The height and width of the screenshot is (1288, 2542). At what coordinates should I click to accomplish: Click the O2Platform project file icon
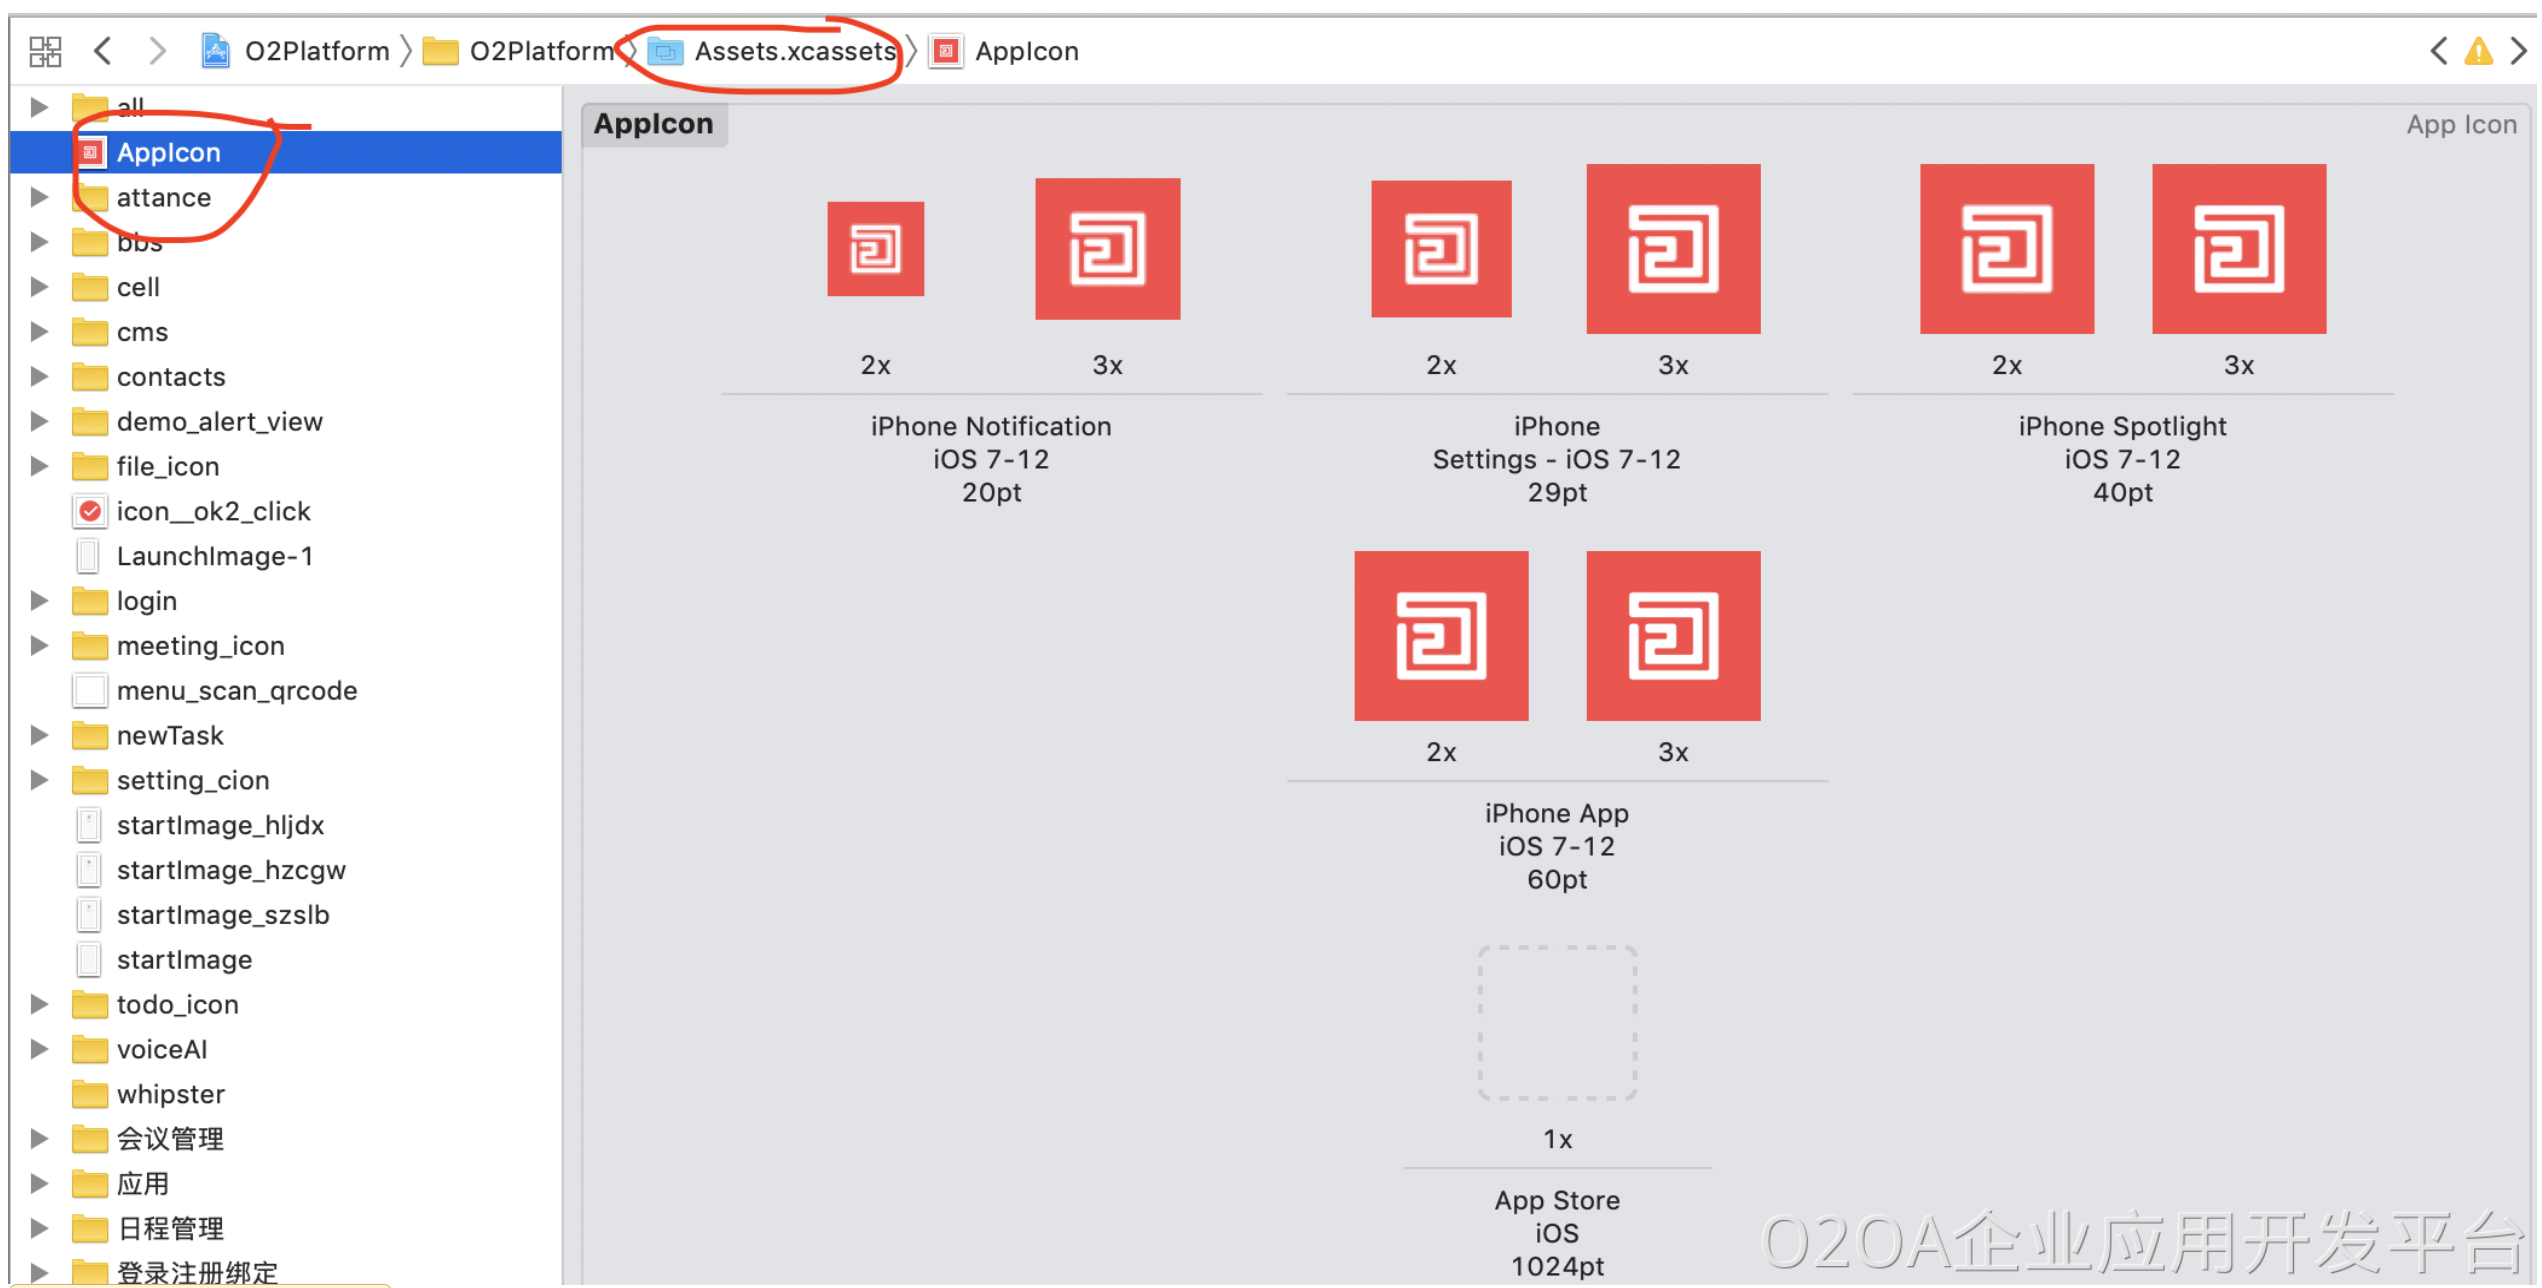point(215,51)
